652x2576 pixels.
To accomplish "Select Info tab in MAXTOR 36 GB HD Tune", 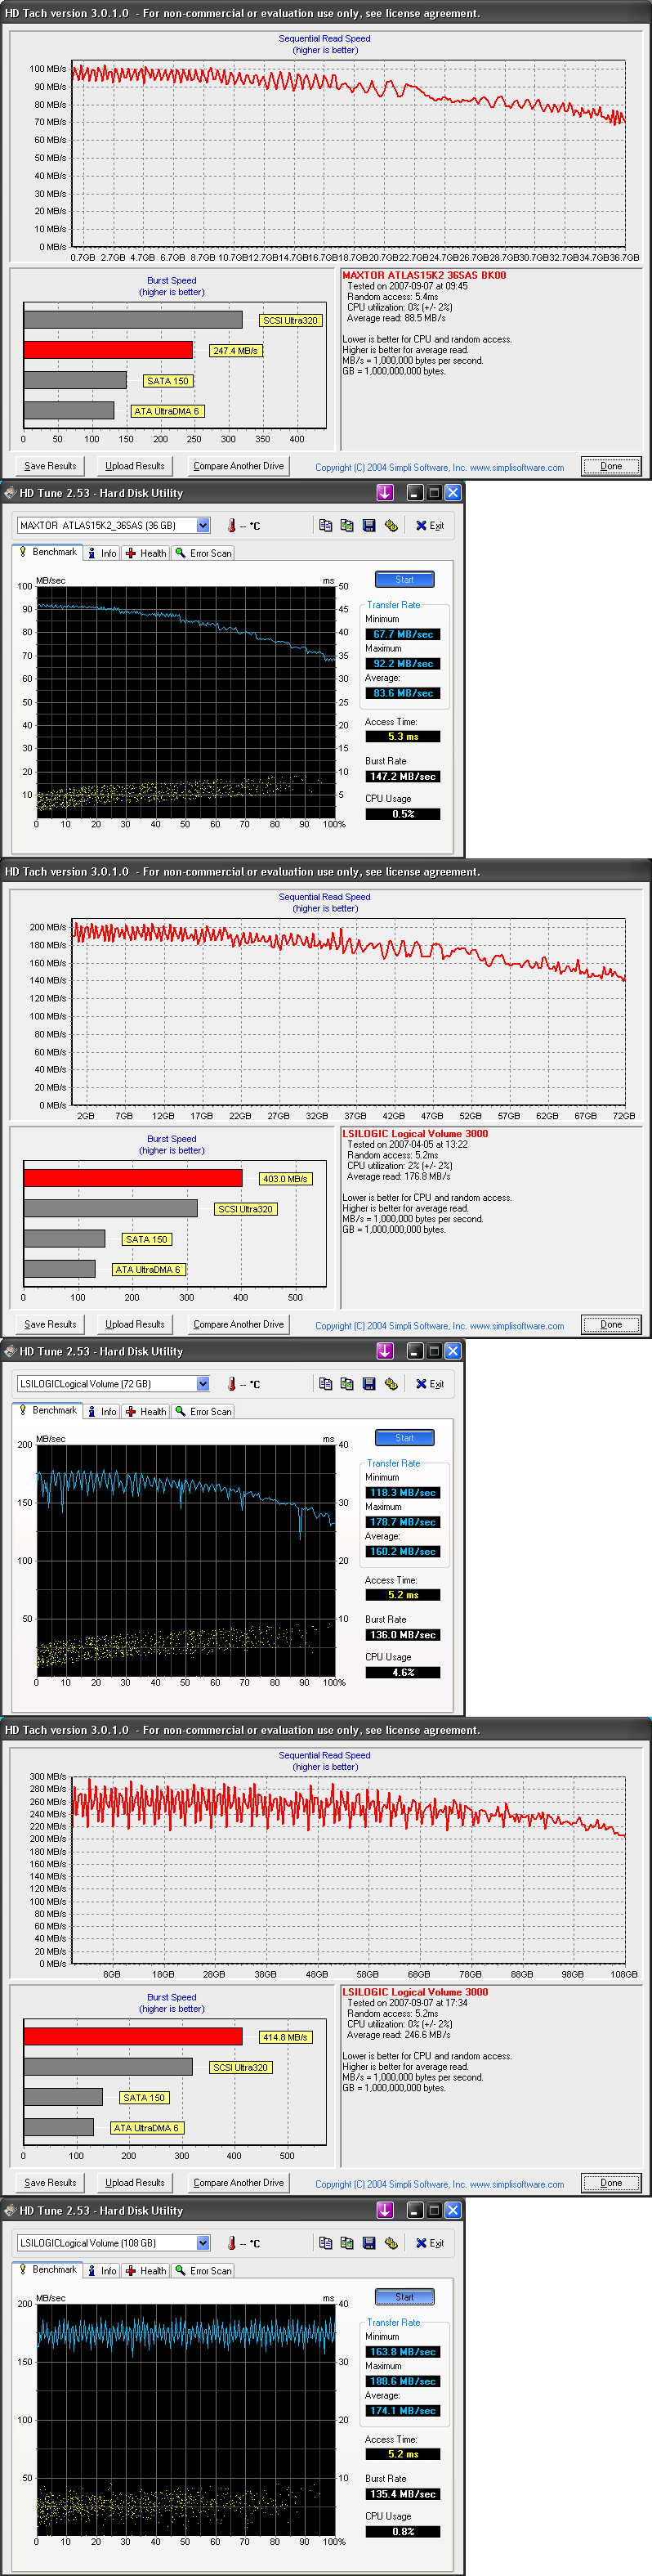I will [x=102, y=553].
